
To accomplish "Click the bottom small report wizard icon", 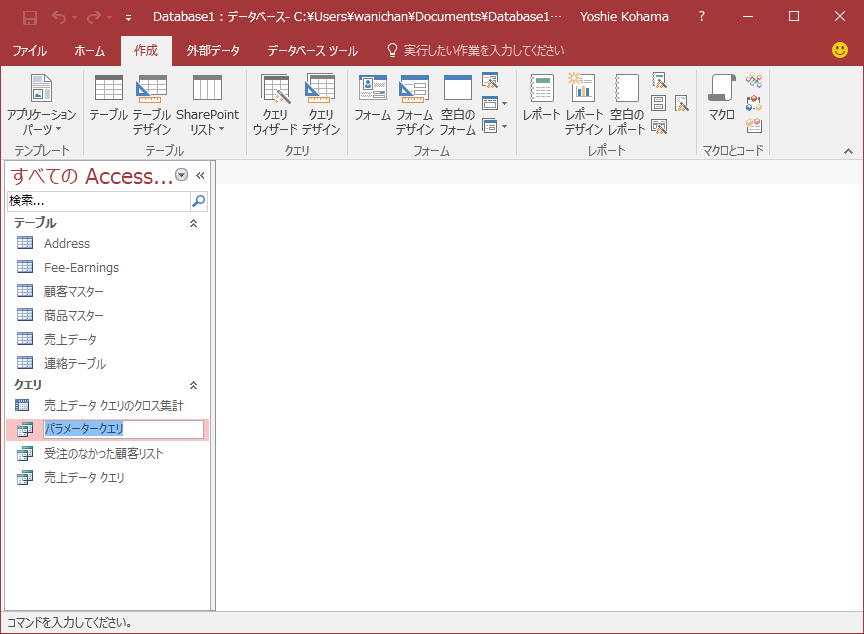I will 659,126.
